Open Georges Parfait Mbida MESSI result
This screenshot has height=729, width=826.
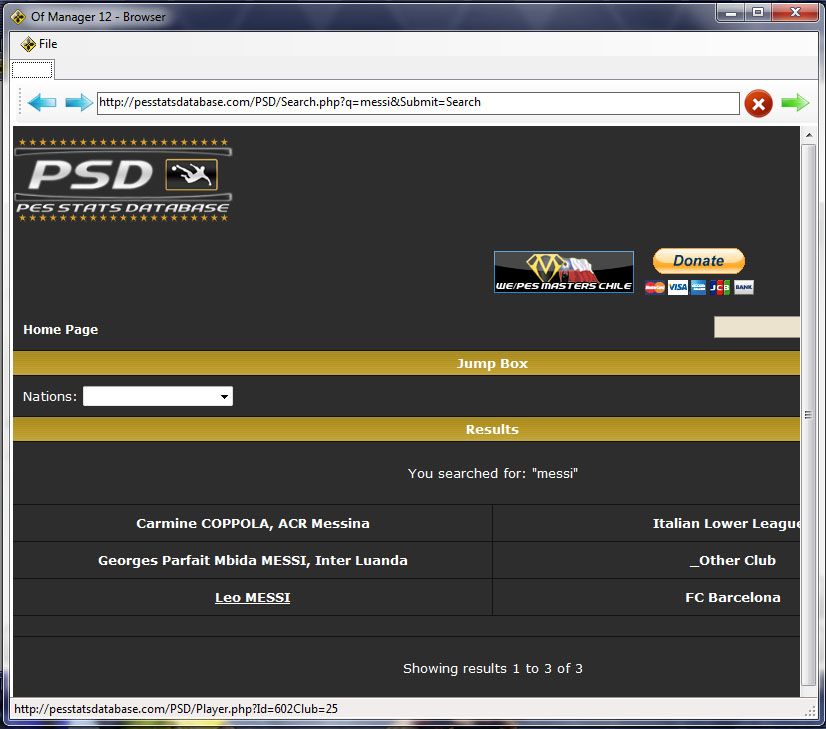click(x=252, y=560)
